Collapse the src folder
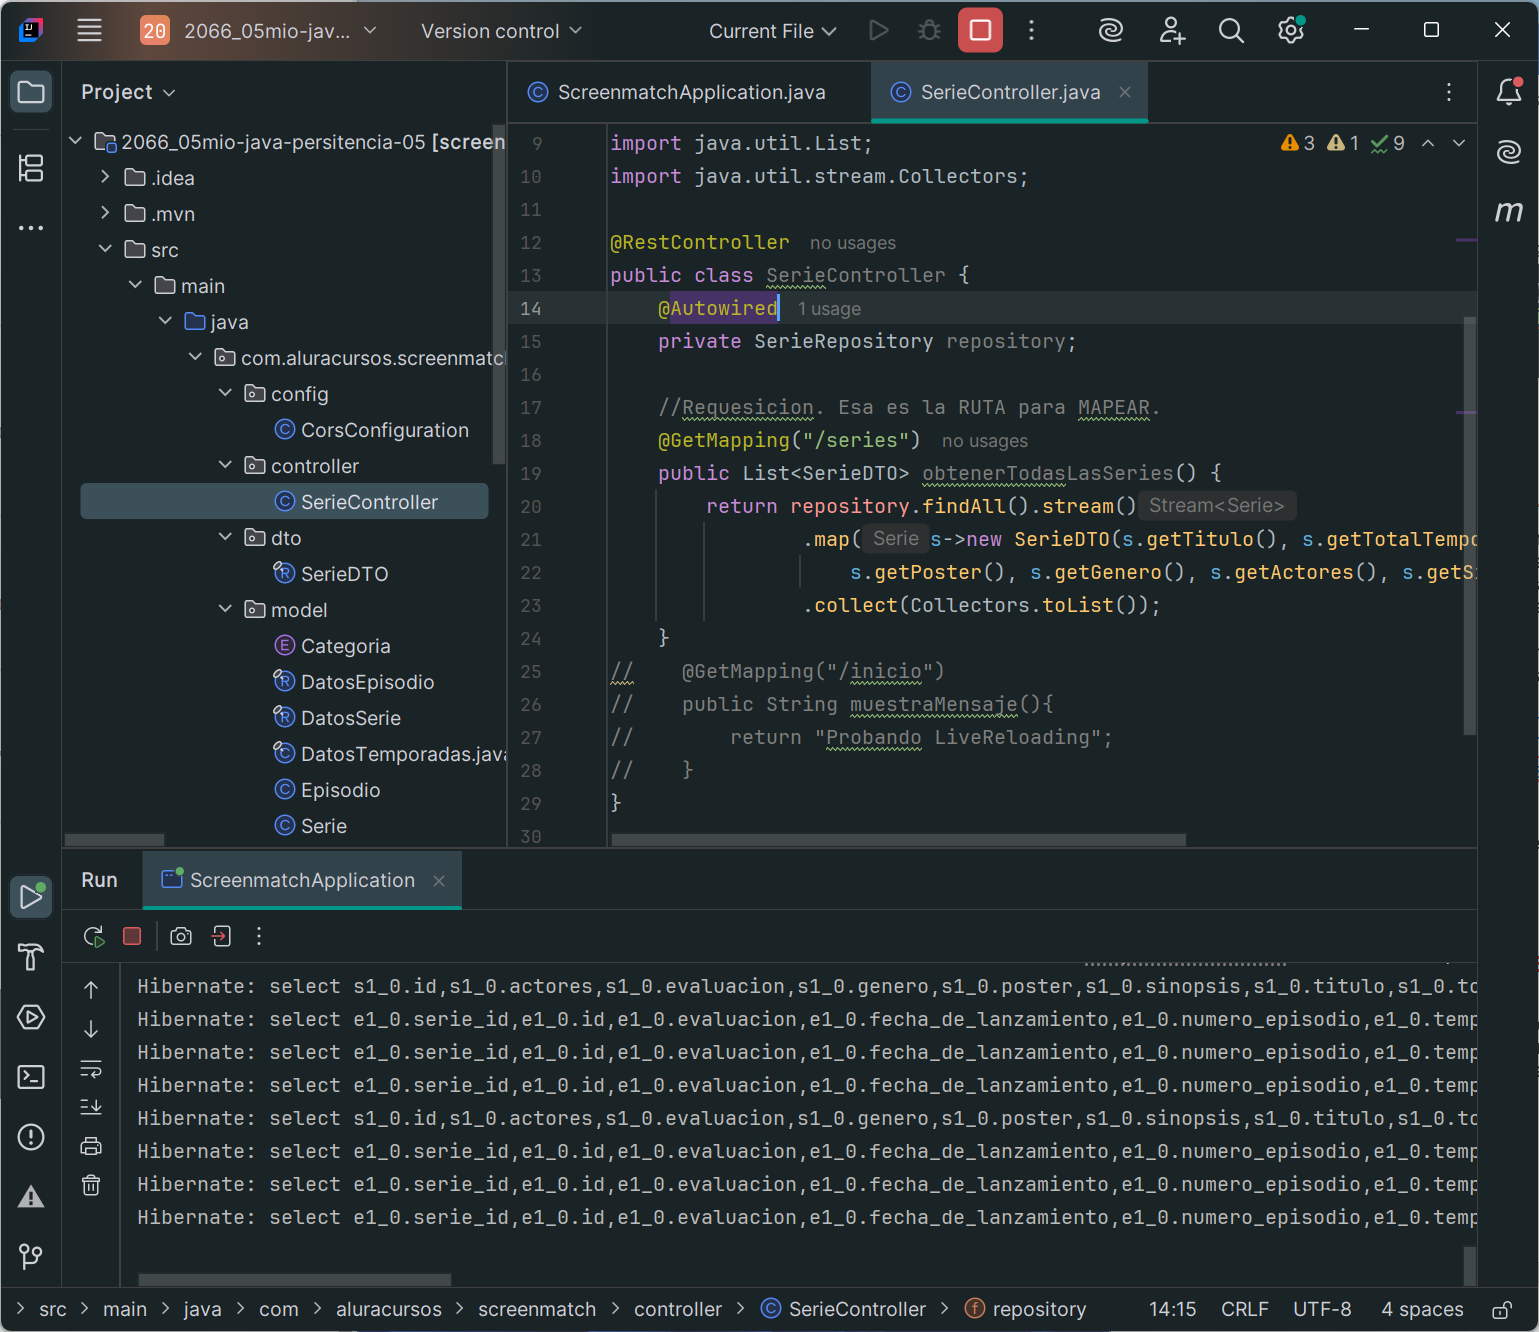1539x1332 pixels. click(105, 249)
